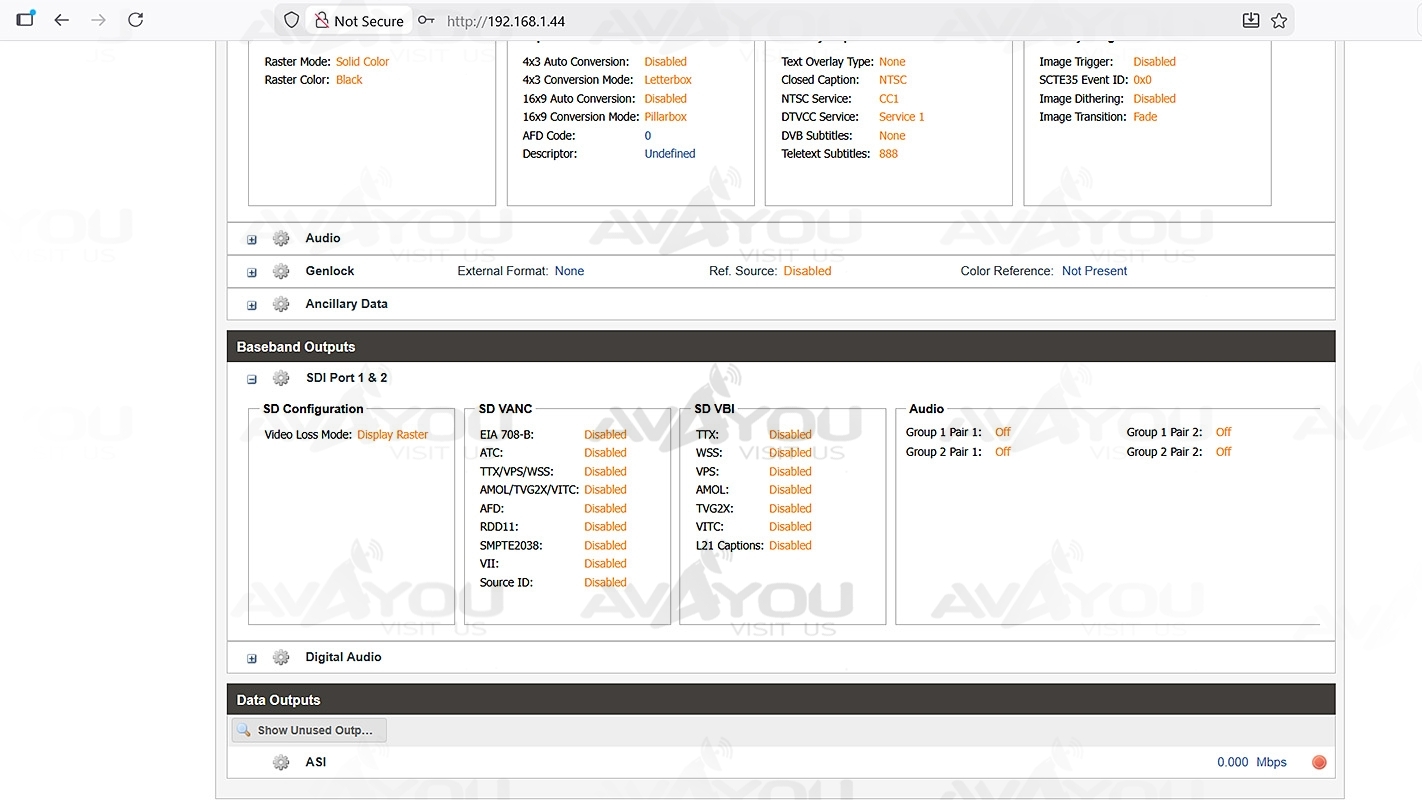1422x800 pixels.
Task: Collapse the SDI Port 1 & 2 section
Action: [x=252, y=380]
